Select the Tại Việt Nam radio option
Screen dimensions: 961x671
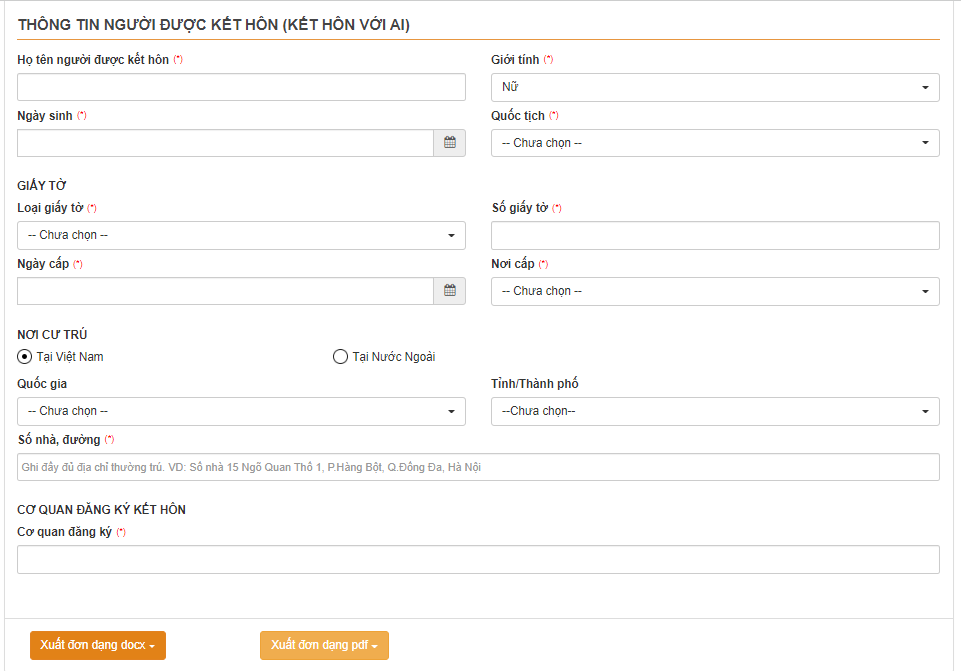coord(25,357)
